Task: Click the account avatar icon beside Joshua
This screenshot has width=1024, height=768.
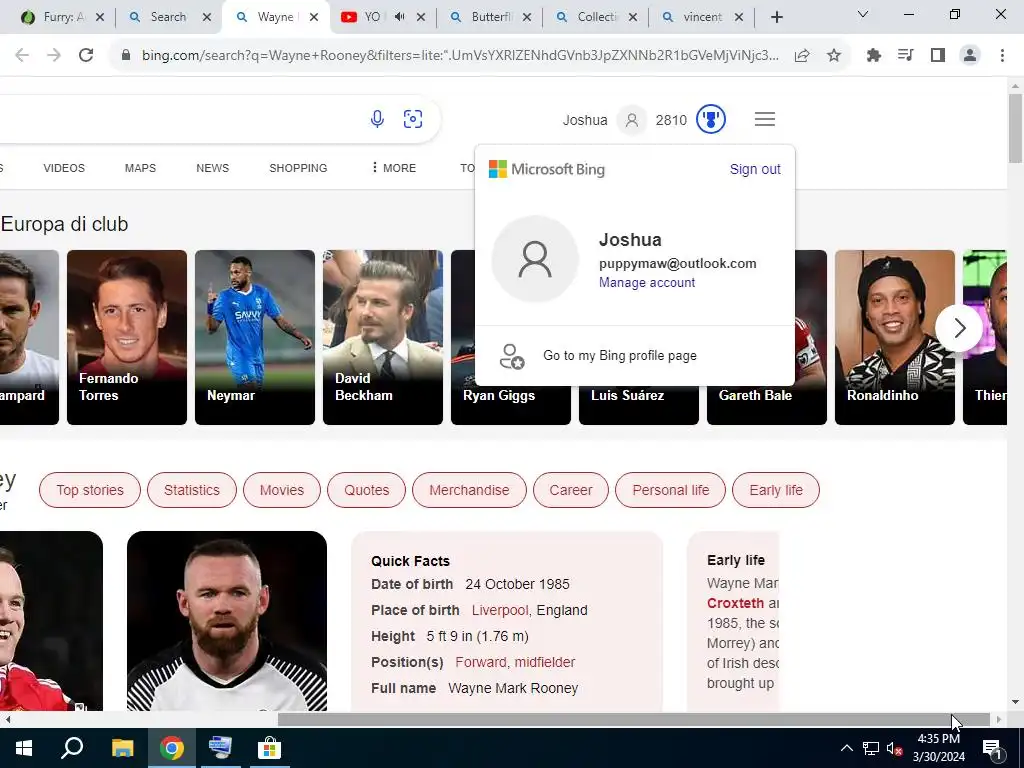Action: 632,120
